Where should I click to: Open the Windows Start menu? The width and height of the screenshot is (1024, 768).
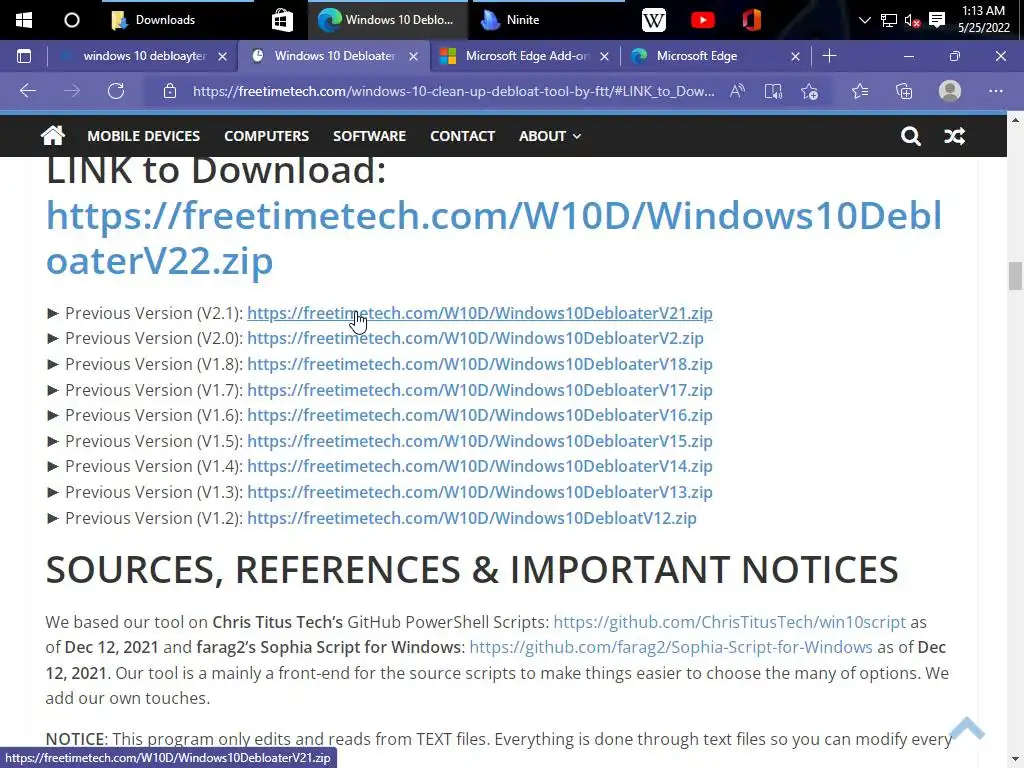click(24, 20)
